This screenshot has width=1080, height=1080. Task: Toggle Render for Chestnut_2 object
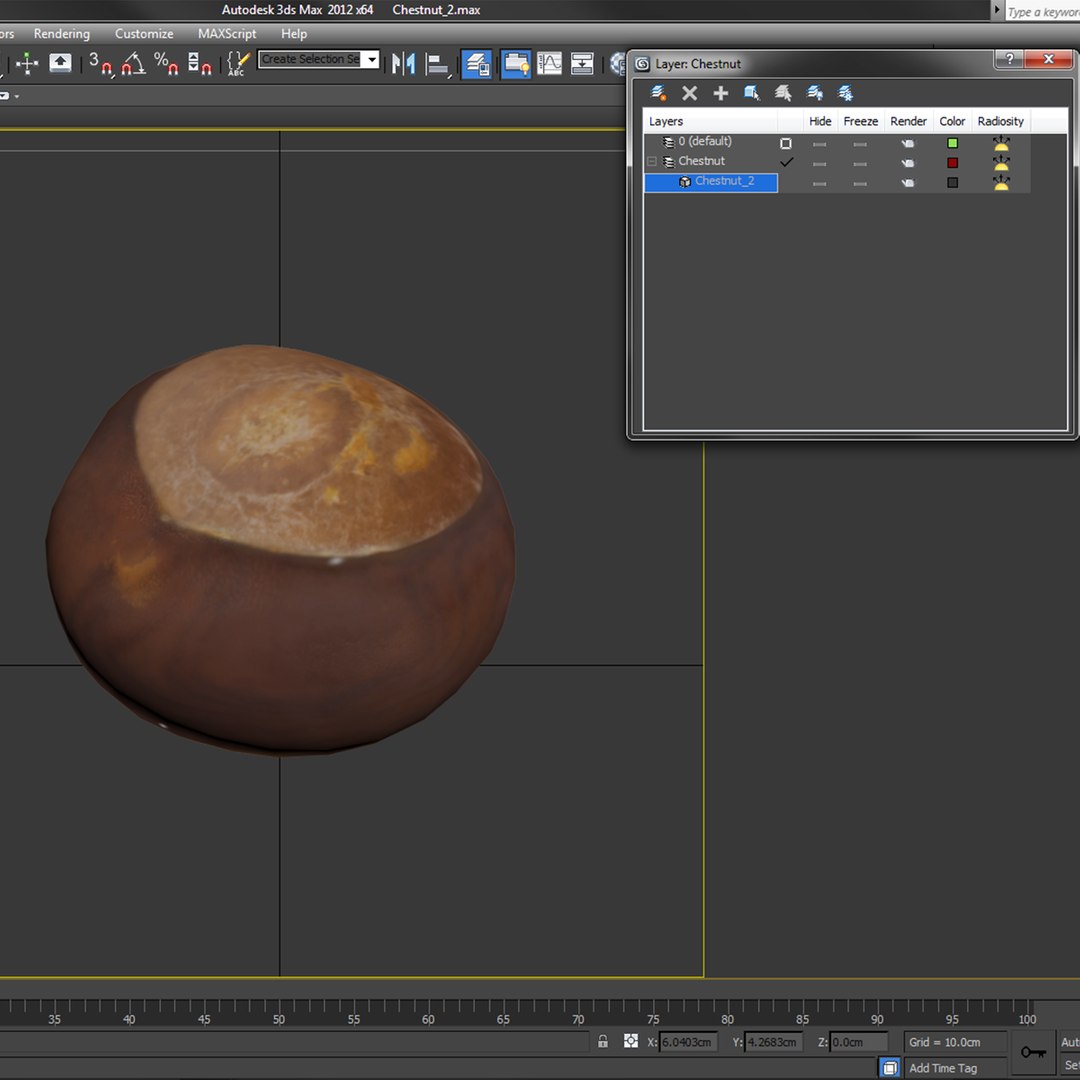(x=908, y=183)
